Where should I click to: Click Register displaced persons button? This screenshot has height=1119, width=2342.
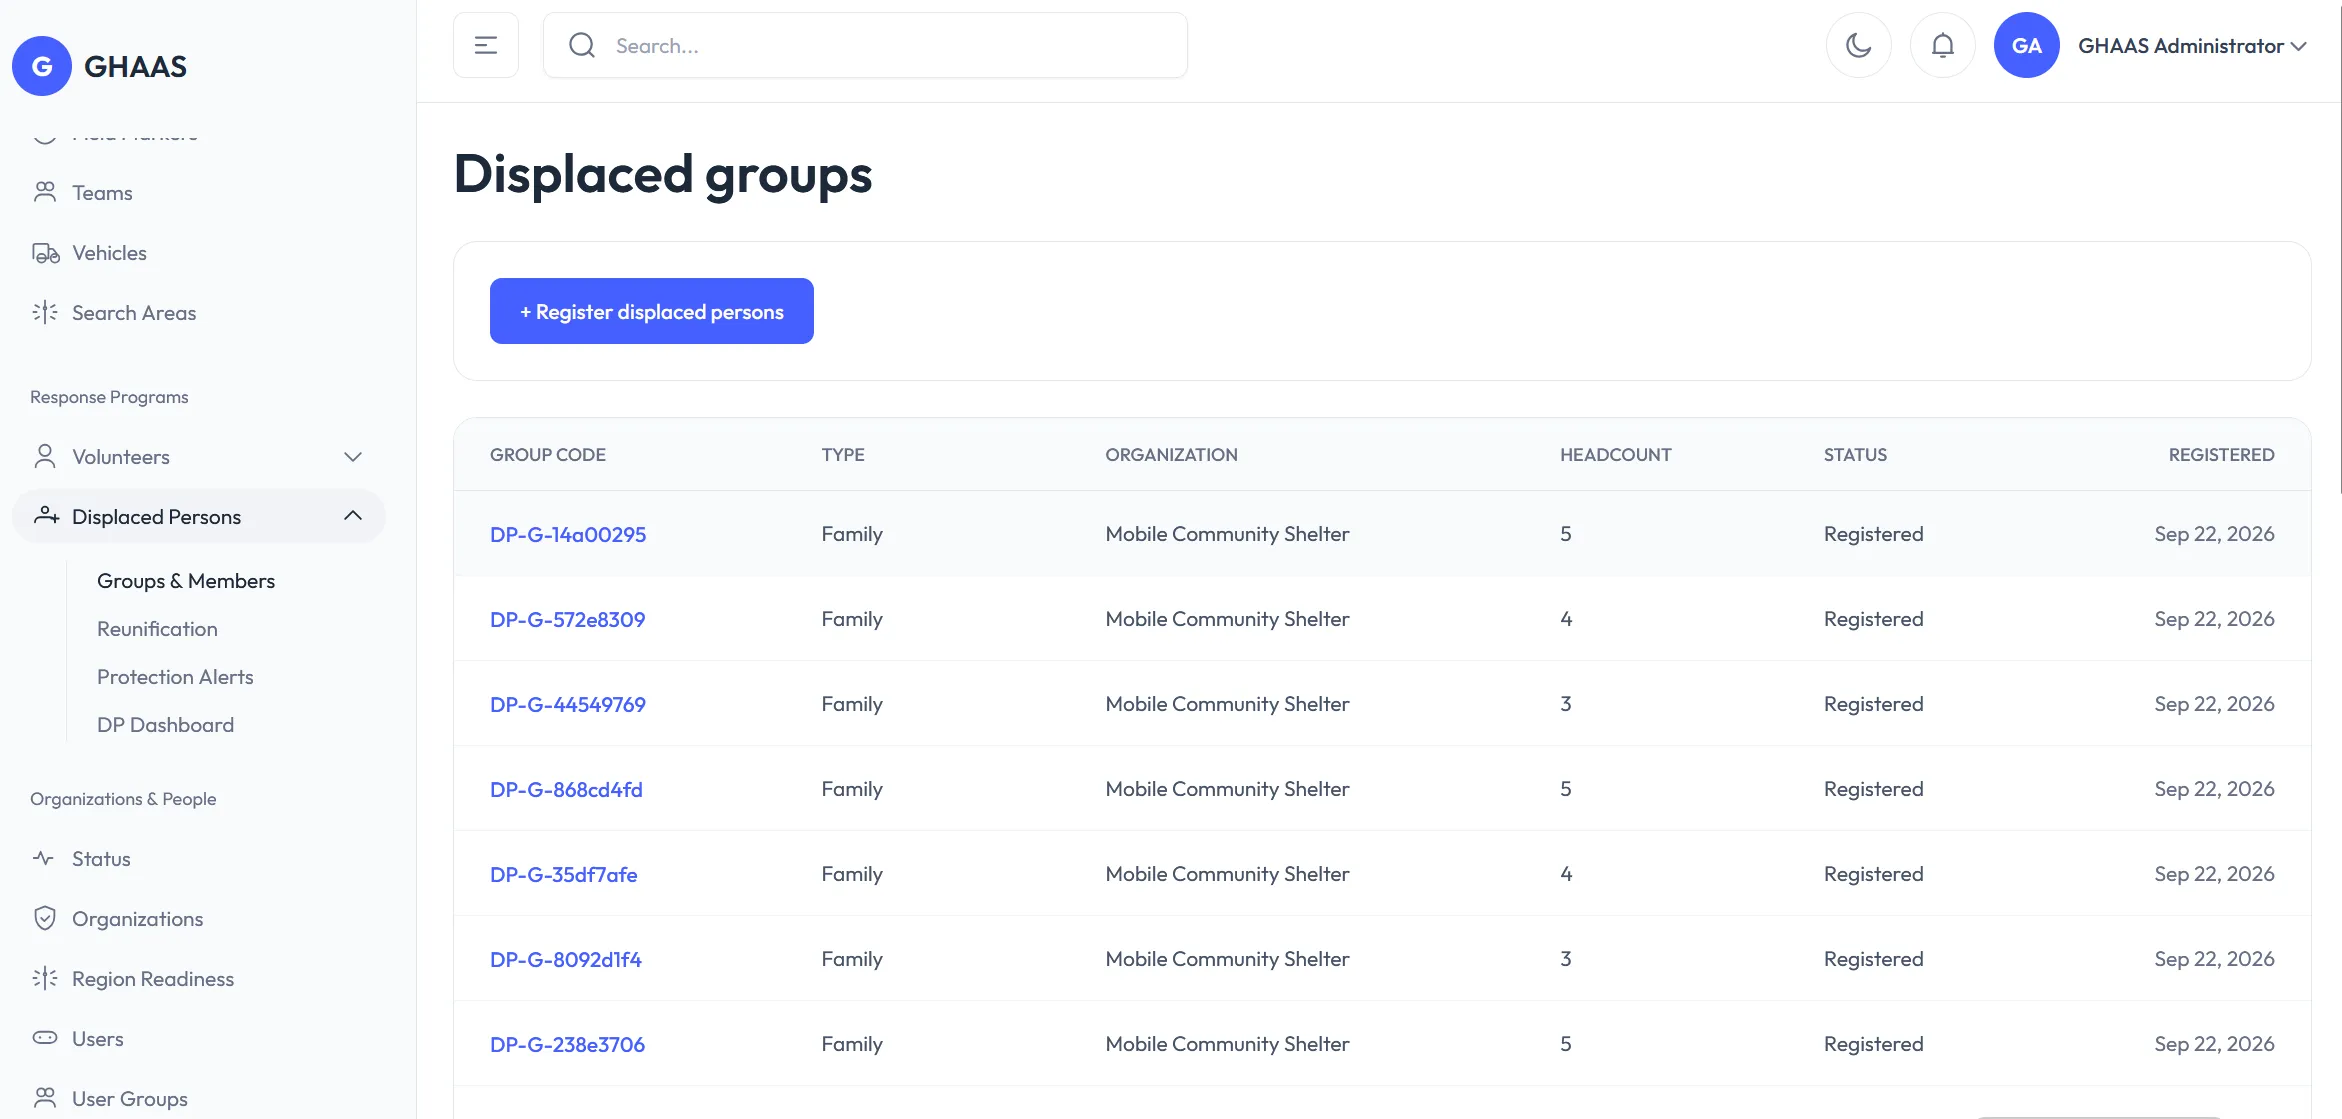[x=652, y=311]
